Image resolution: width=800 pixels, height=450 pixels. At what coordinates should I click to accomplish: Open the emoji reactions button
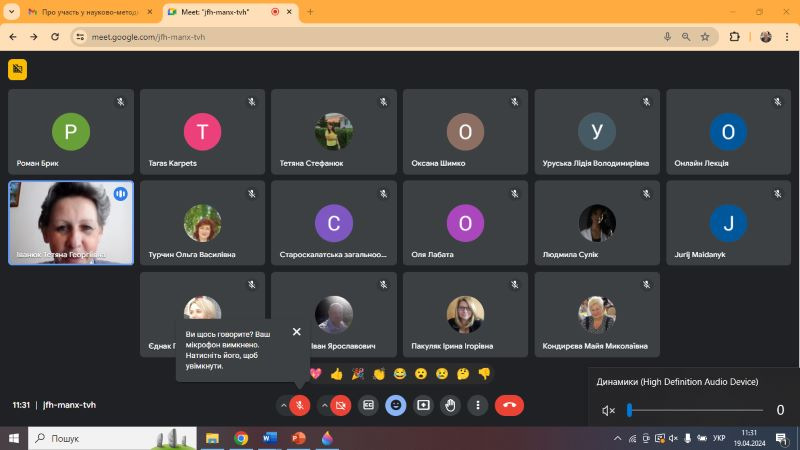point(395,405)
